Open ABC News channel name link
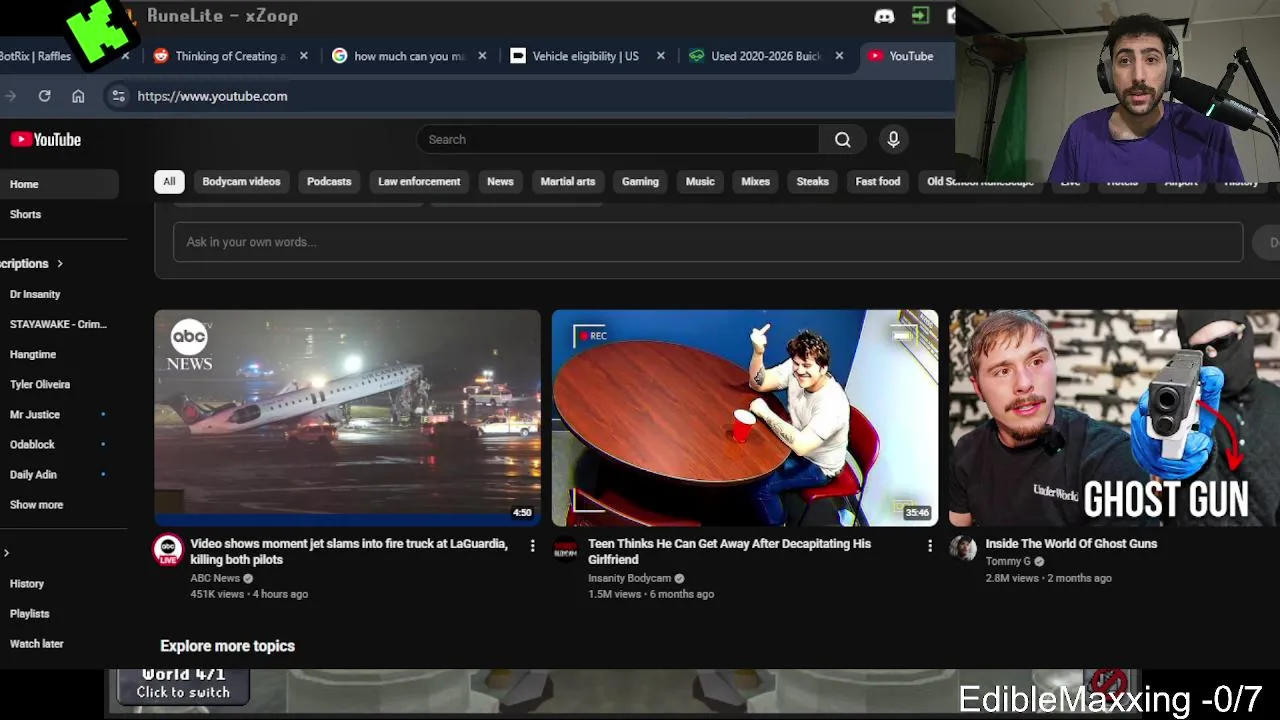 [215, 578]
